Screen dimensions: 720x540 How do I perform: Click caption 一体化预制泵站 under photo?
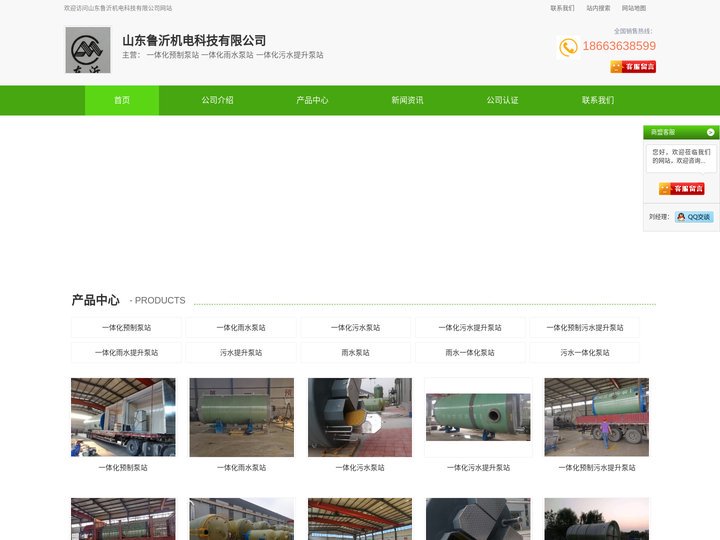[123, 467]
